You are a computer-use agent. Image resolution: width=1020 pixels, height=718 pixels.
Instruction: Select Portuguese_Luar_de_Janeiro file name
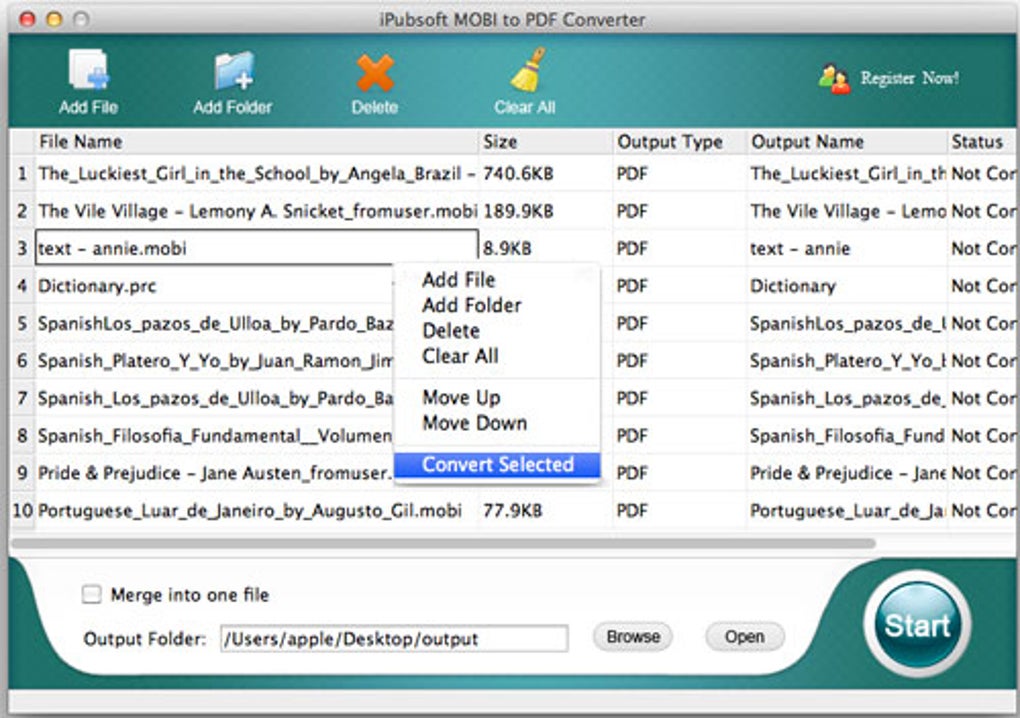[x=250, y=511]
